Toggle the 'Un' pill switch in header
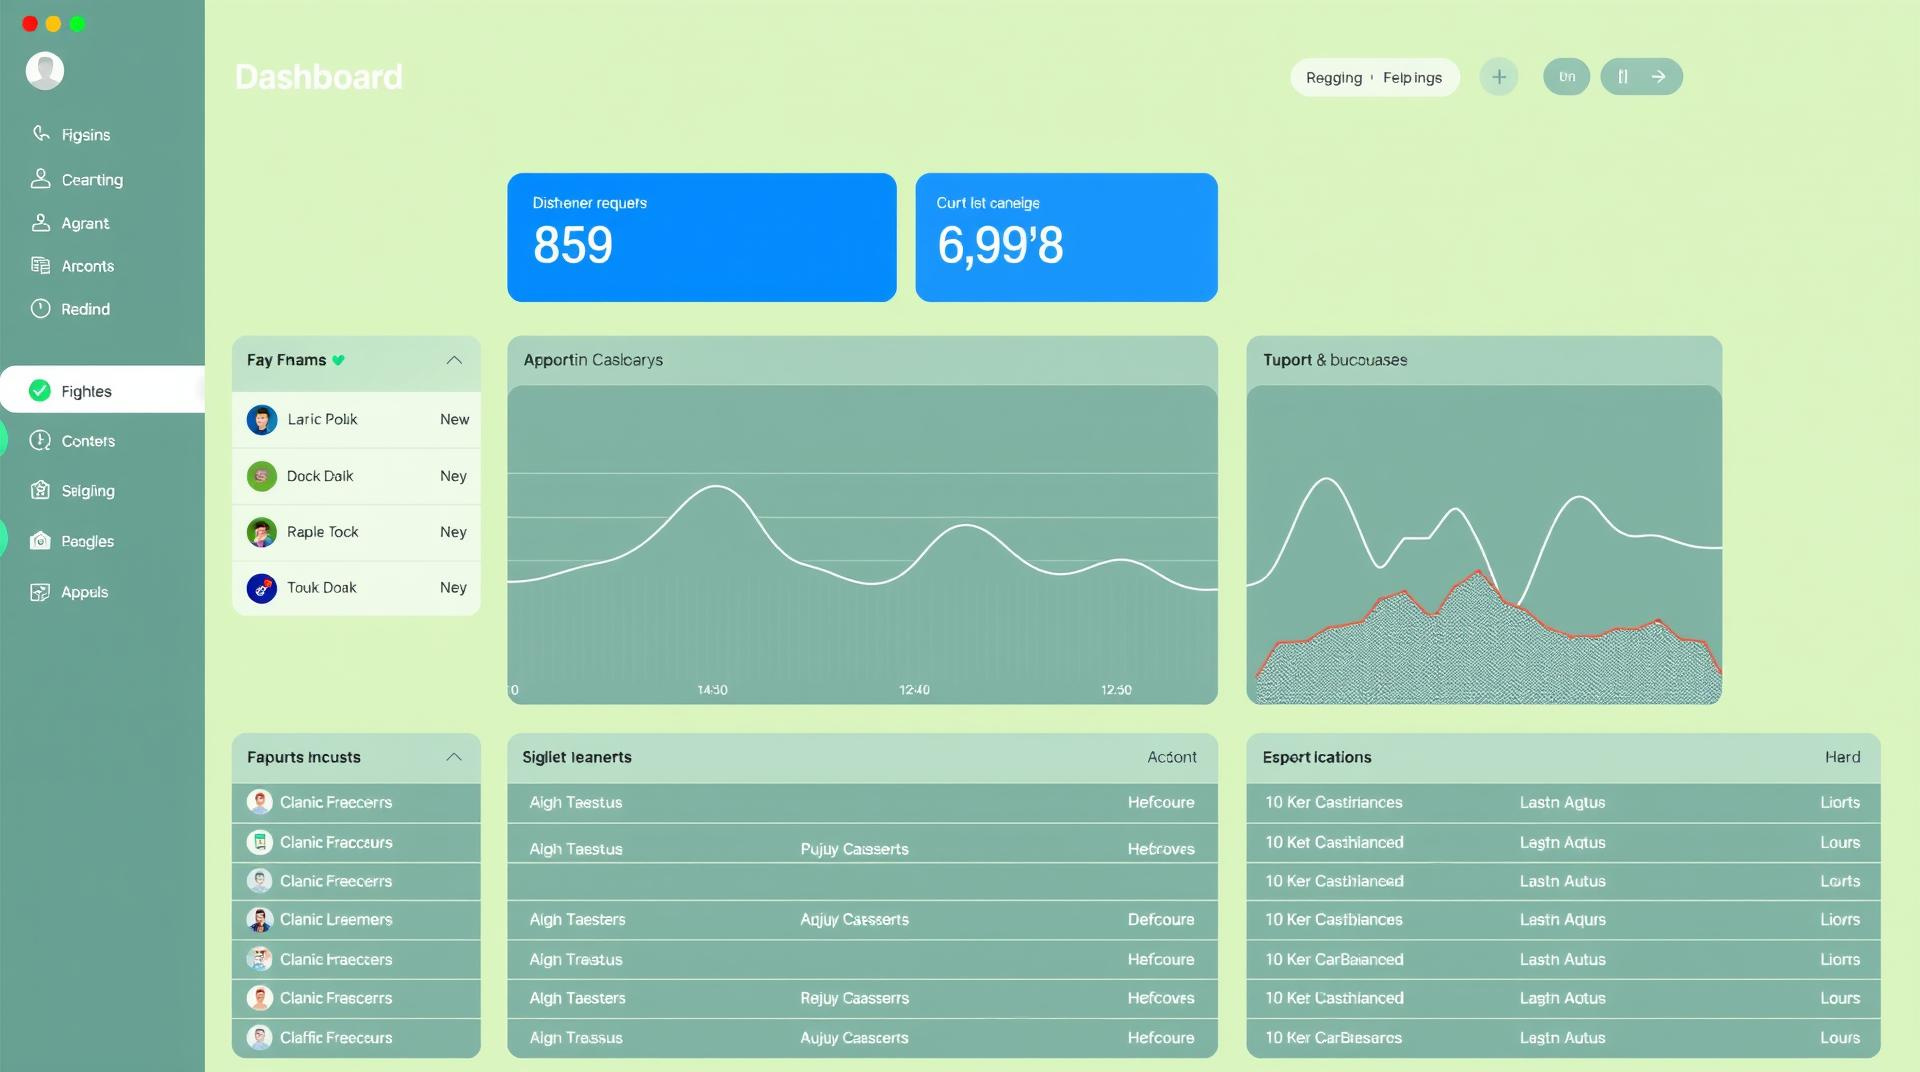The width and height of the screenshot is (1920, 1072). tap(1567, 77)
